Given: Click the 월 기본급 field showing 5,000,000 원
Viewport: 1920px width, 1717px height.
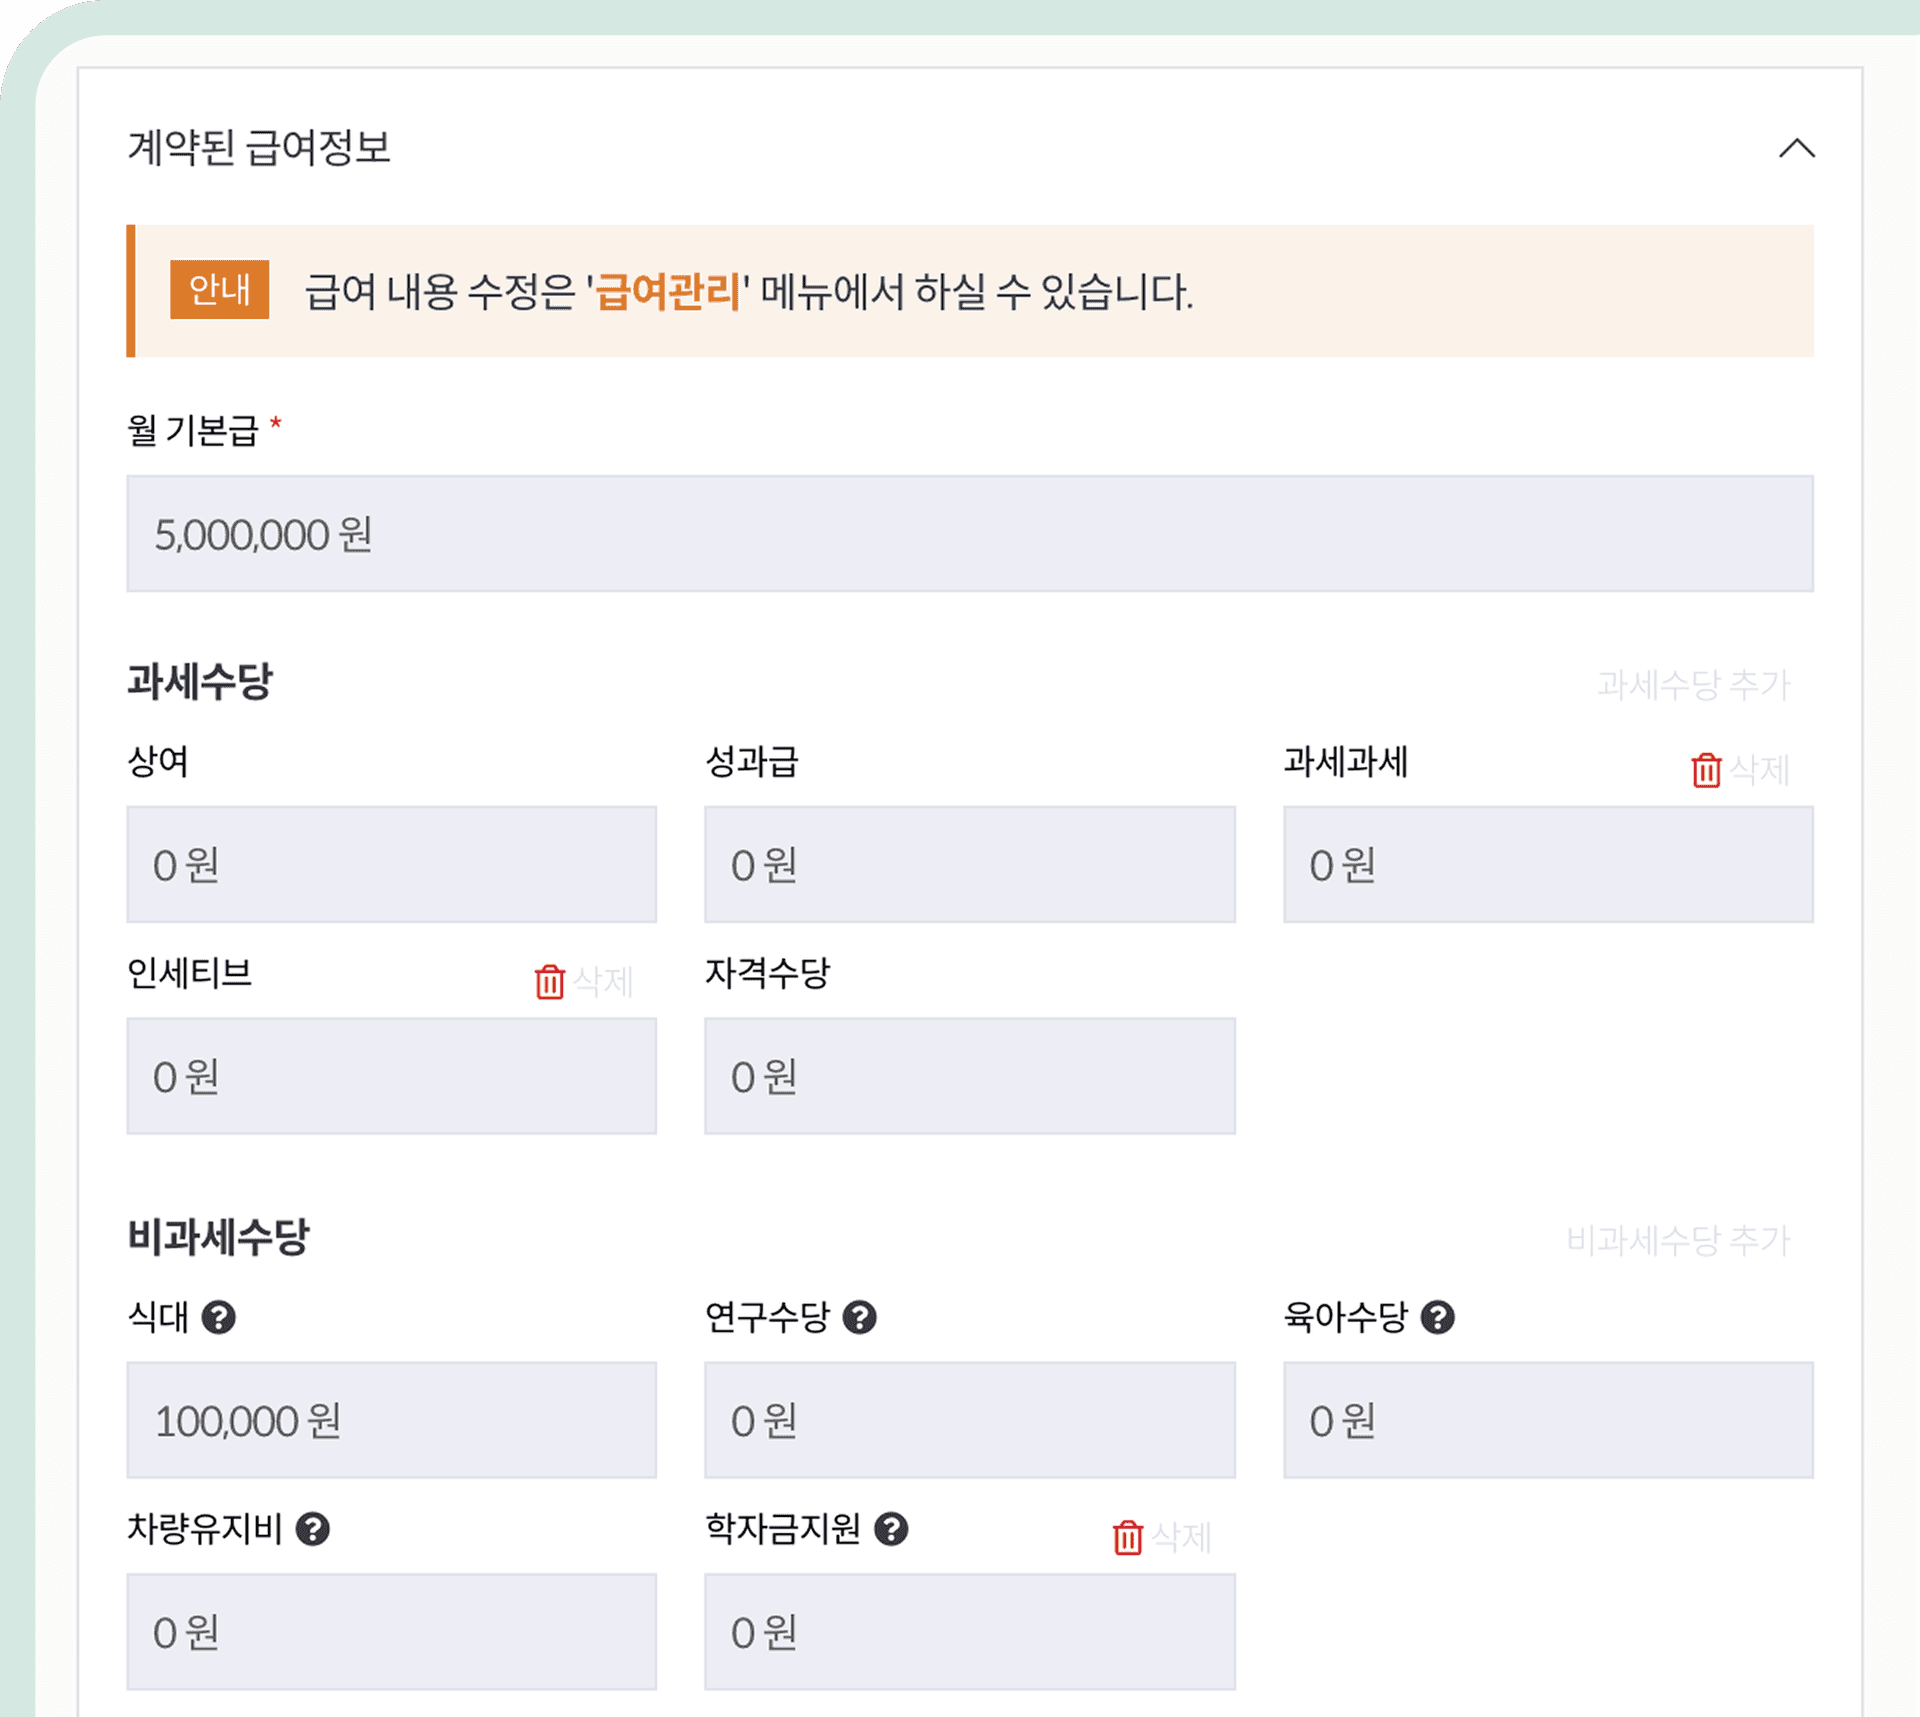Looking at the screenshot, I should click(x=969, y=533).
